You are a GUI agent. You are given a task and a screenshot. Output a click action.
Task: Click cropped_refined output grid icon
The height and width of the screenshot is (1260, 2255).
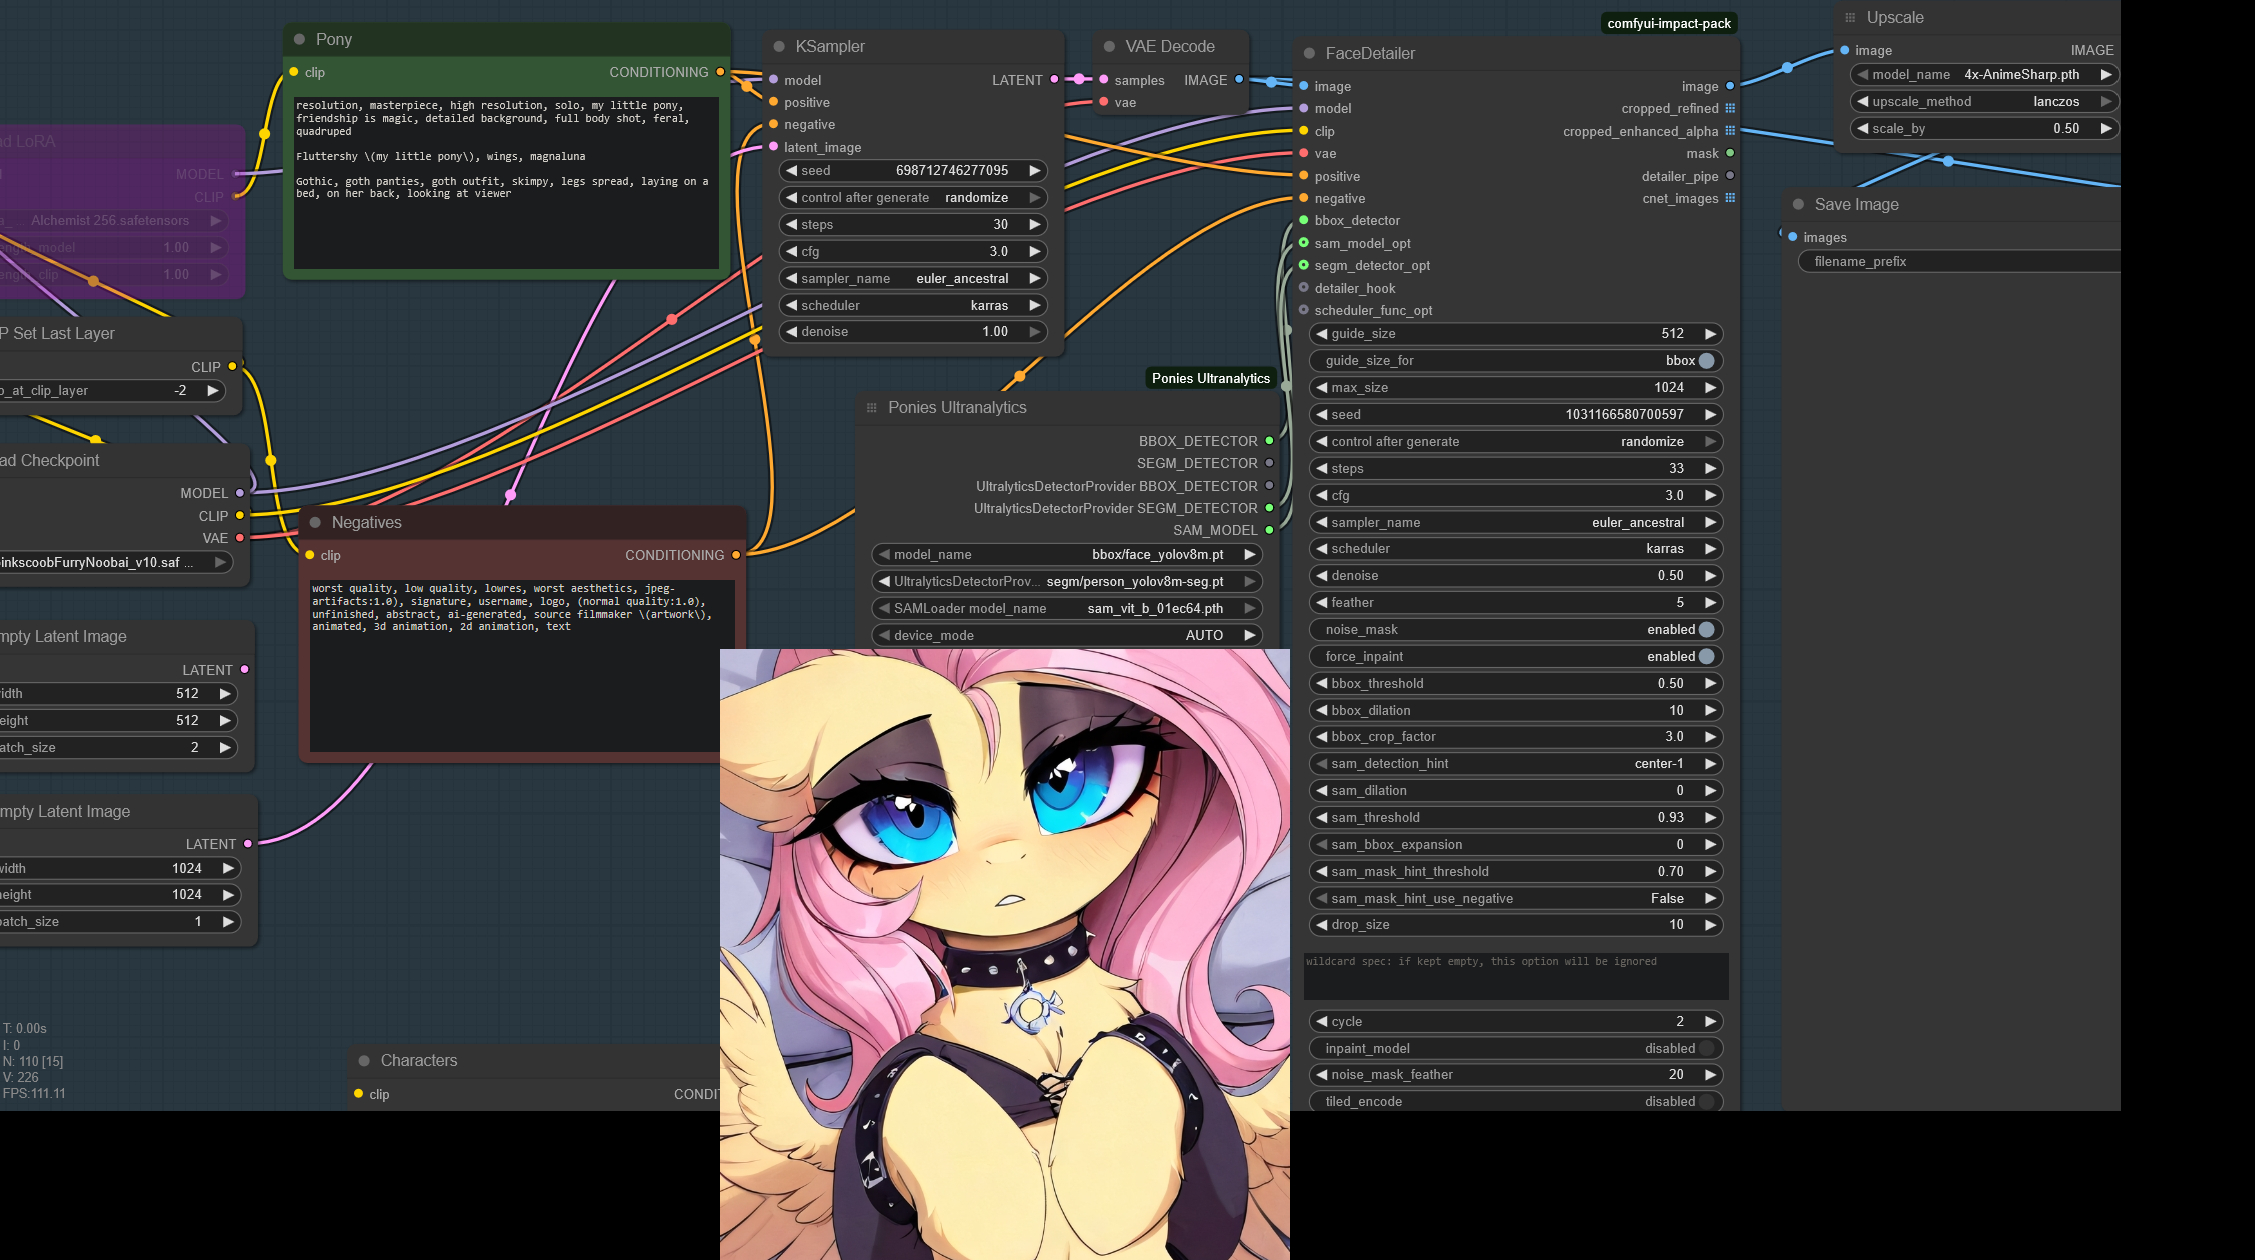click(1730, 109)
